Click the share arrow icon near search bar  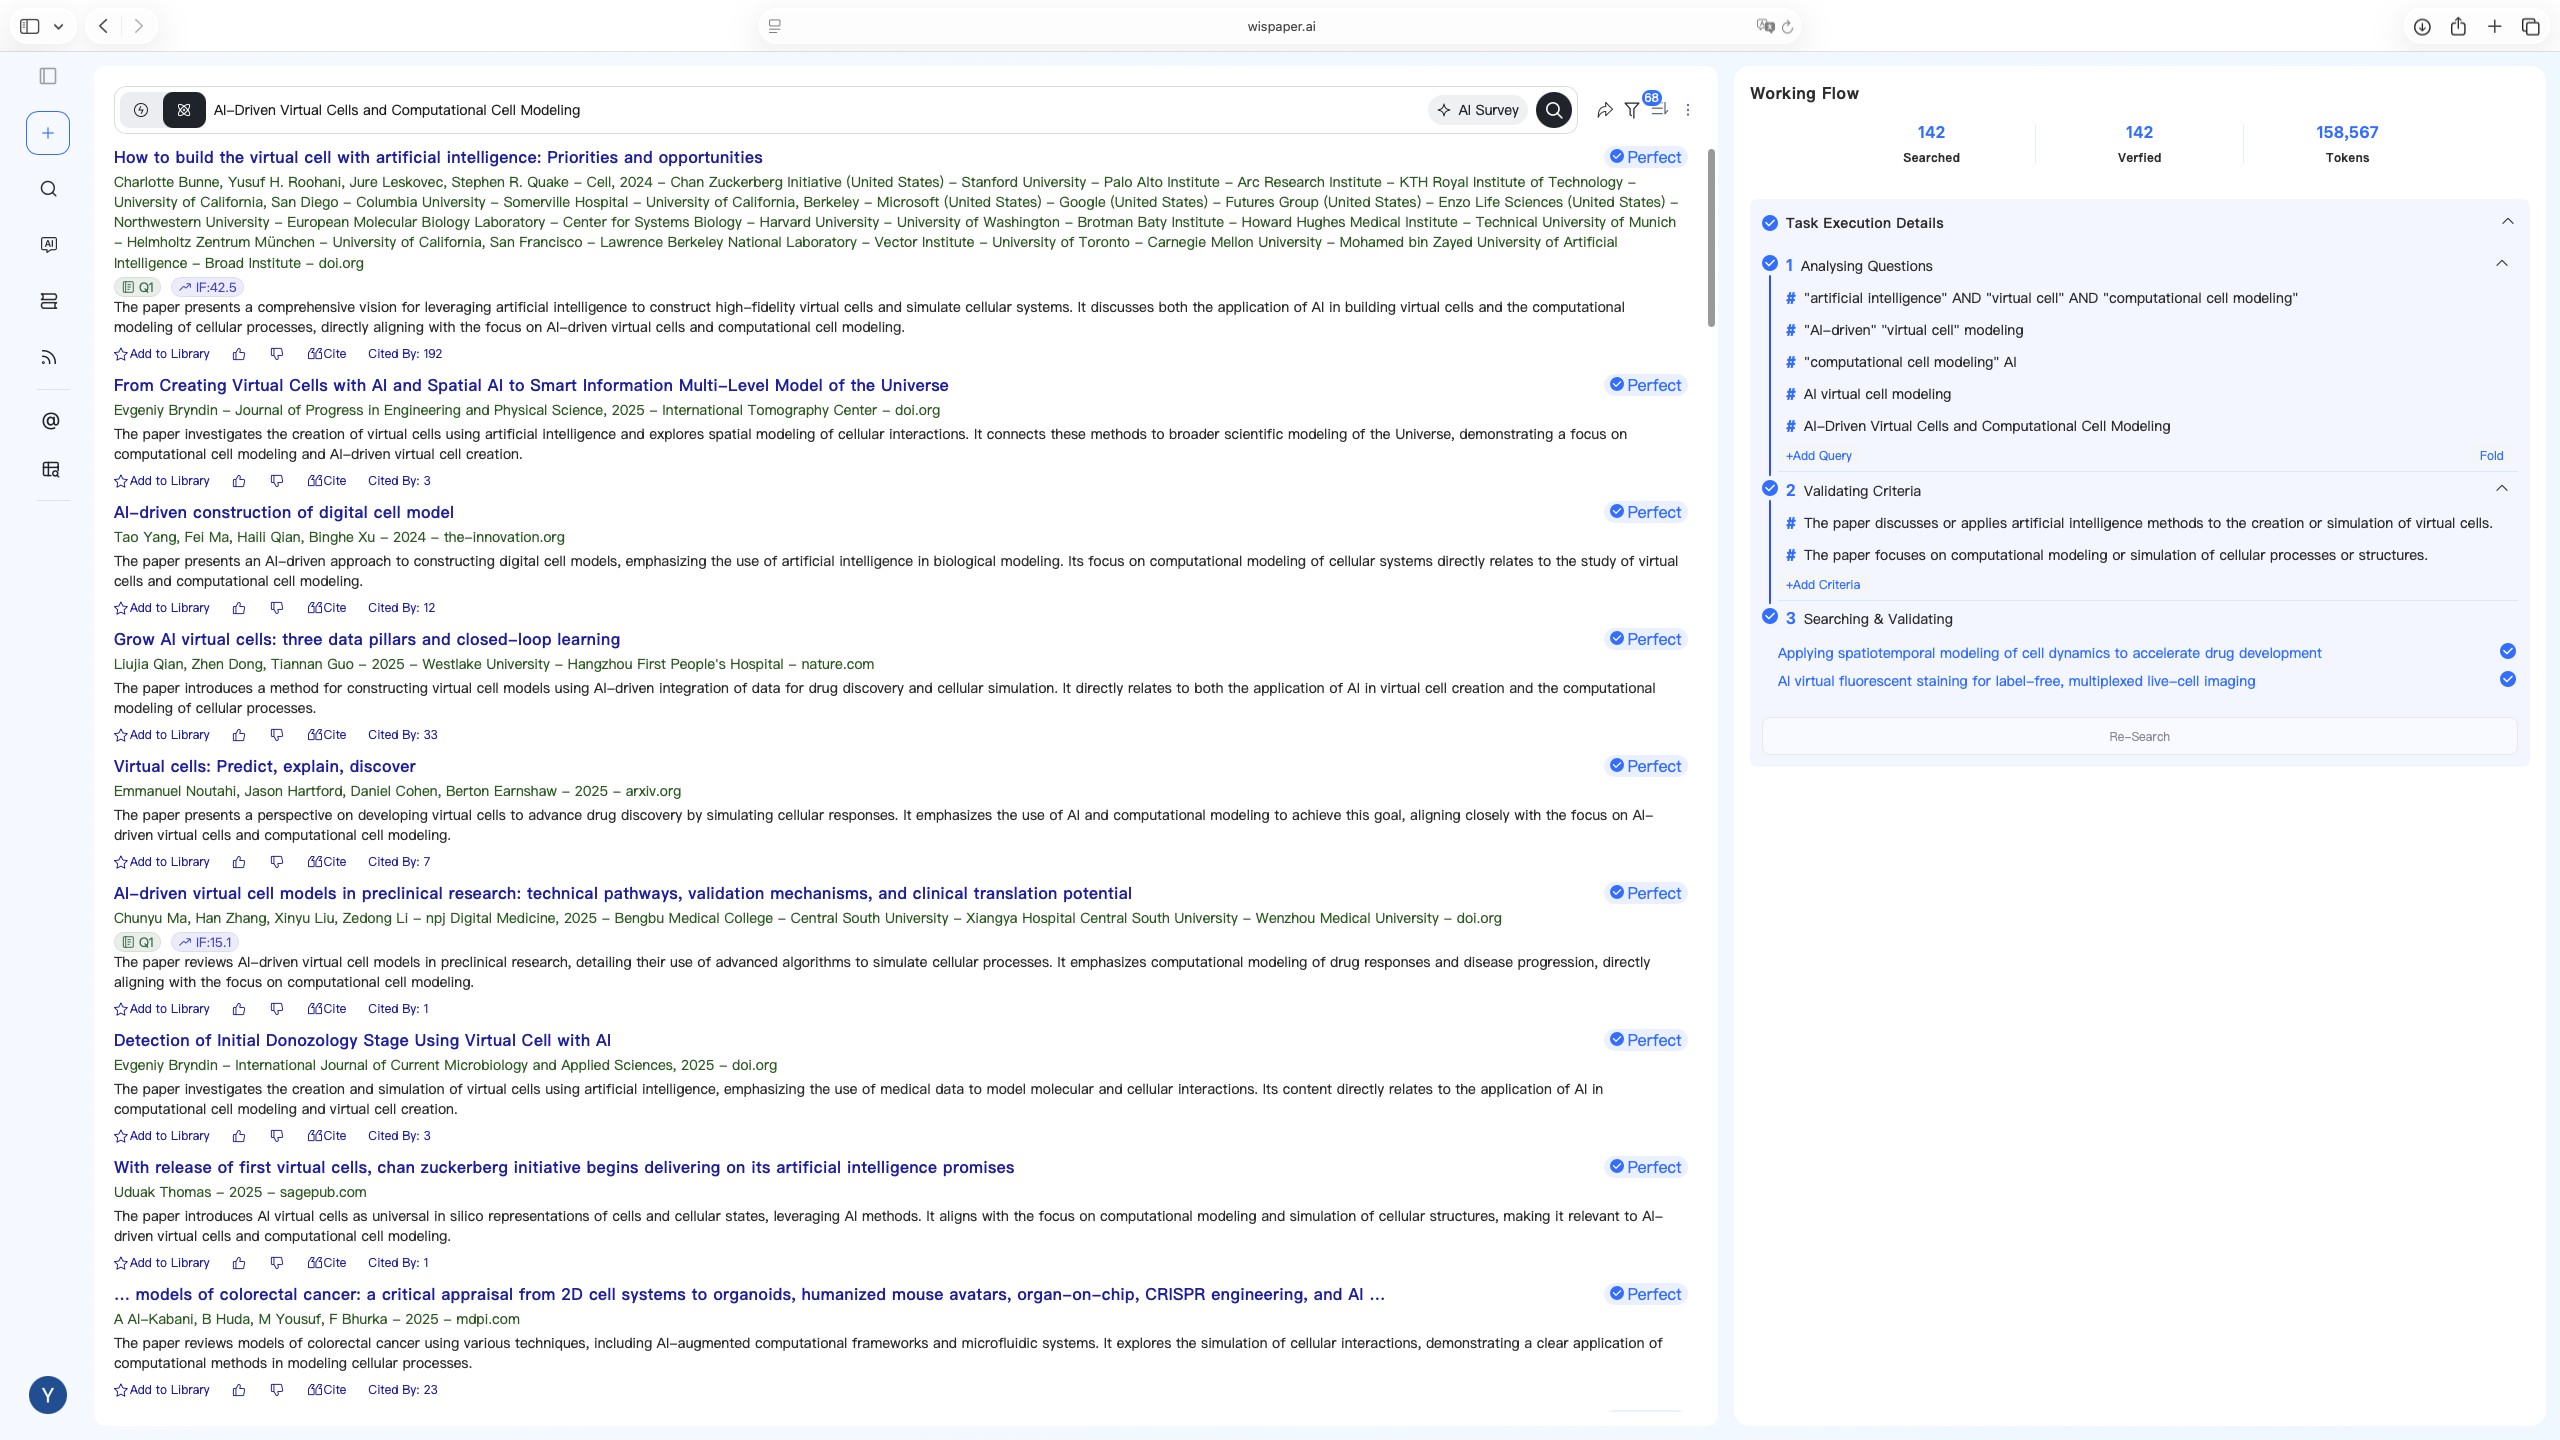(1604, 110)
